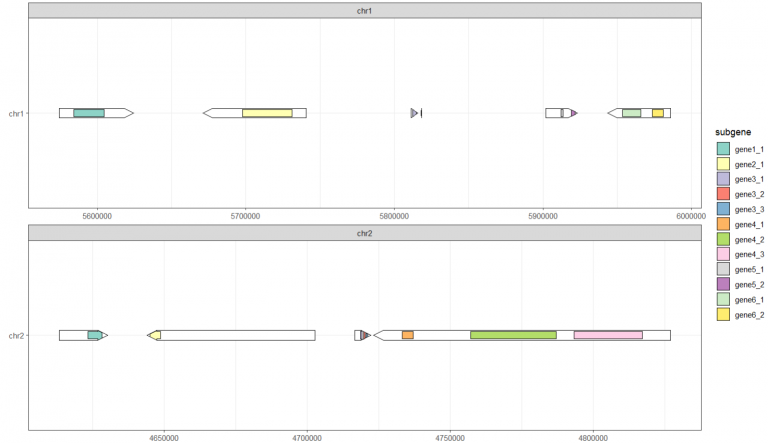This screenshot has width=768, height=443.
Task: Click the yellow subgene block on chr1
Action: [x=267, y=113]
